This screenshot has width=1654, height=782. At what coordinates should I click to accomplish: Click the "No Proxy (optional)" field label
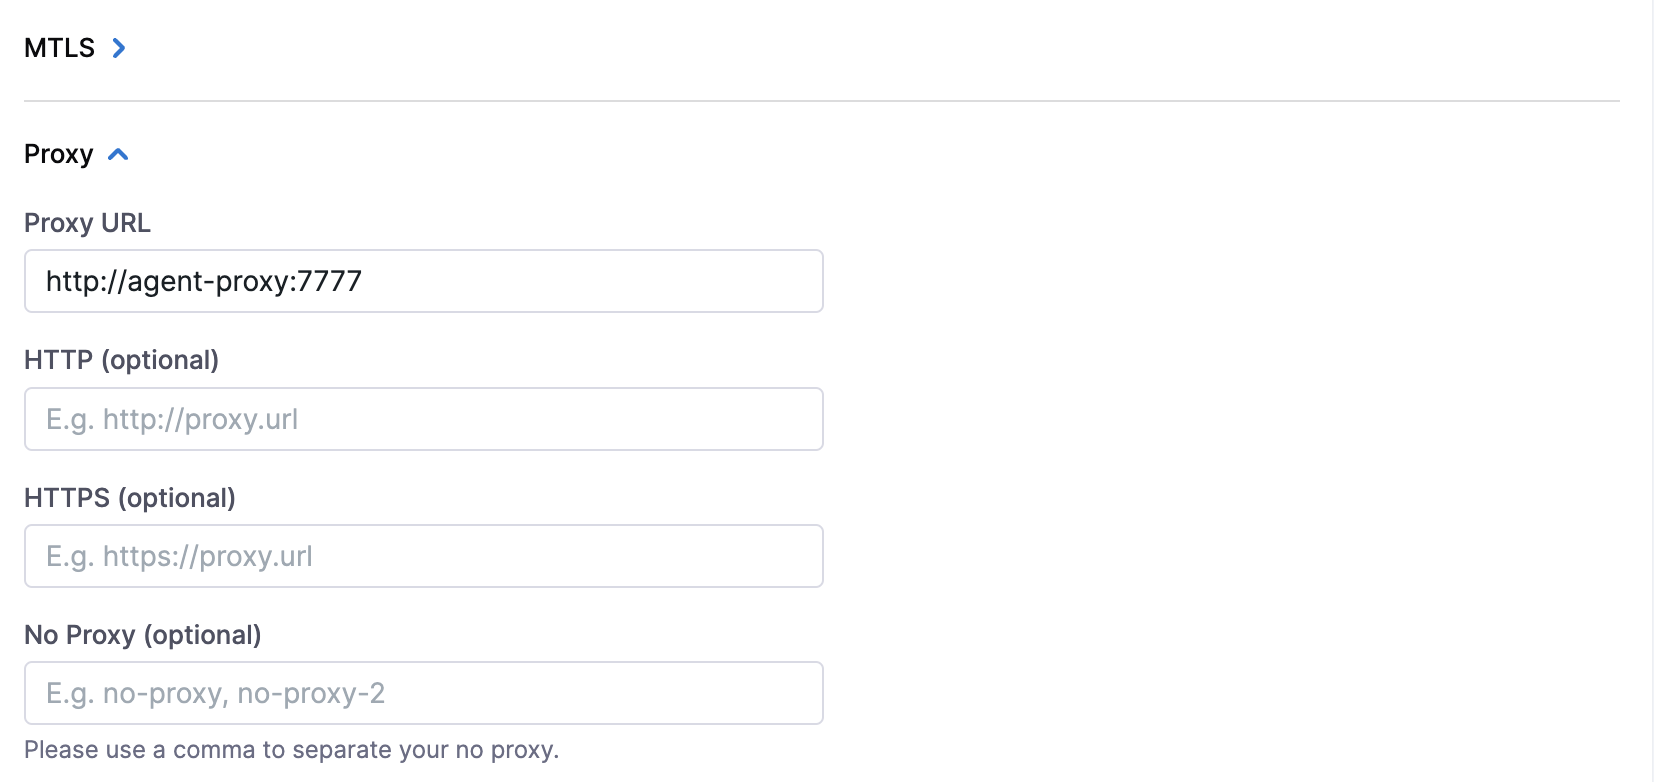pyautogui.click(x=142, y=635)
